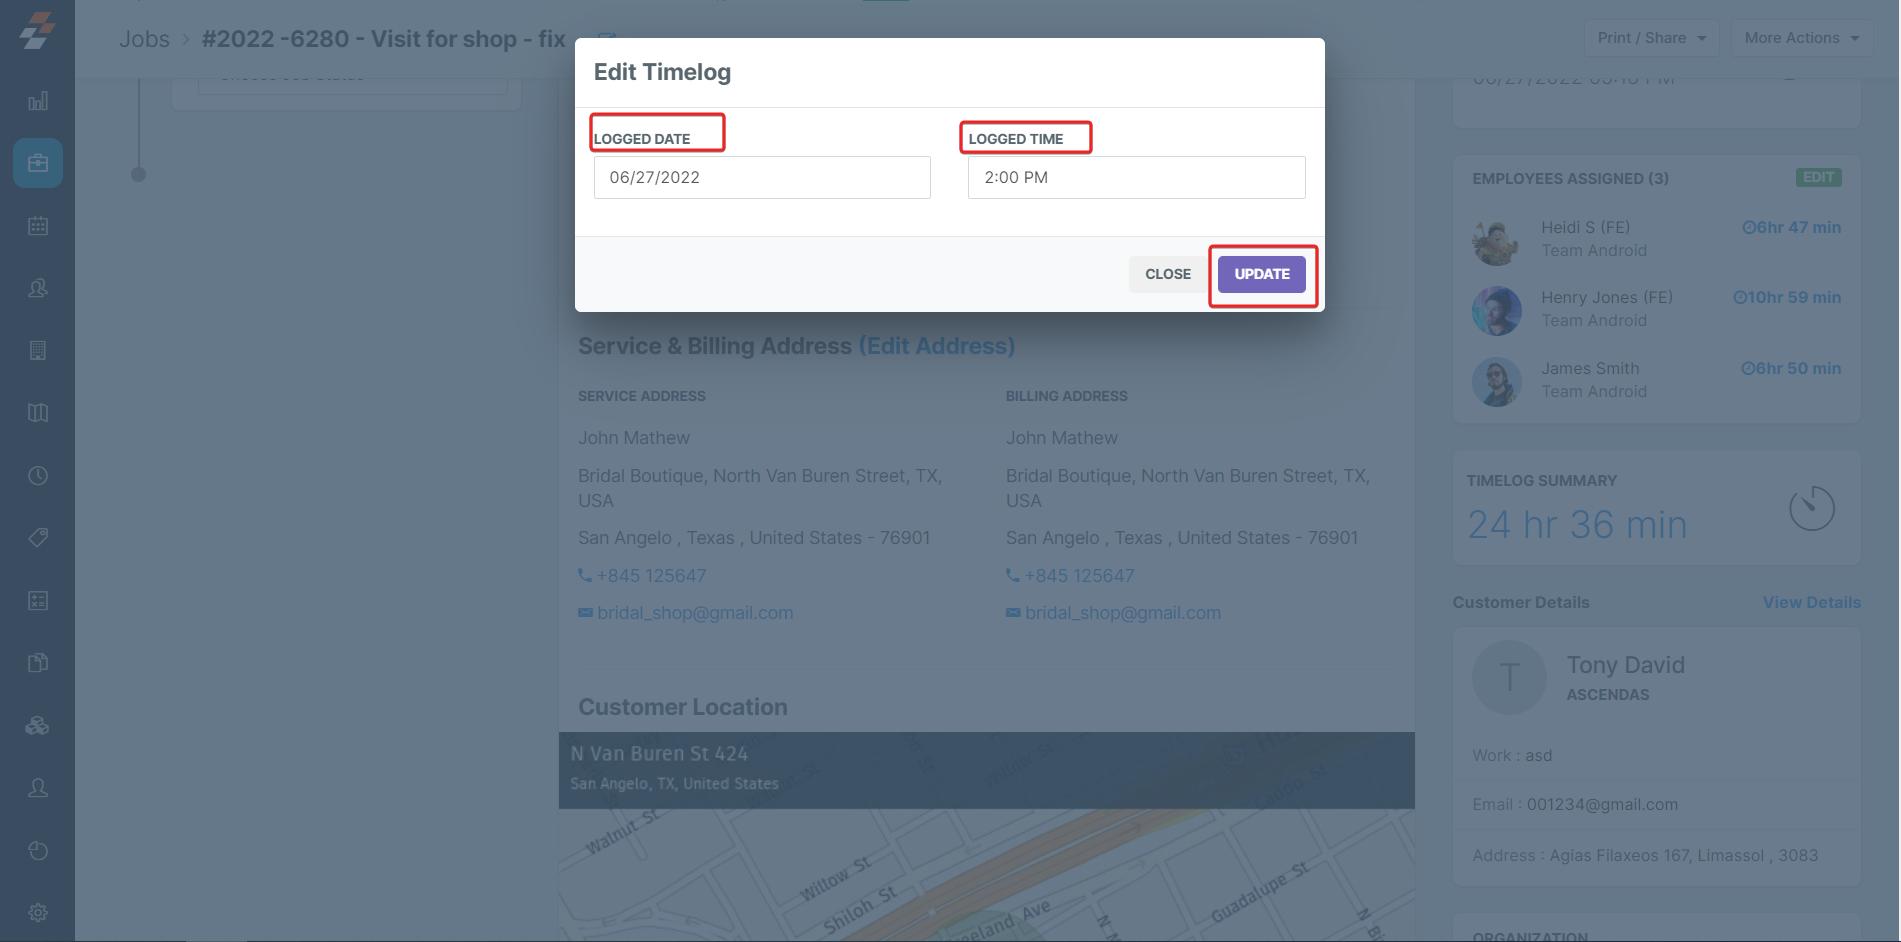1901x942 pixels.
Task: Click the calculator icon in sidebar
Action: [38, 600]
